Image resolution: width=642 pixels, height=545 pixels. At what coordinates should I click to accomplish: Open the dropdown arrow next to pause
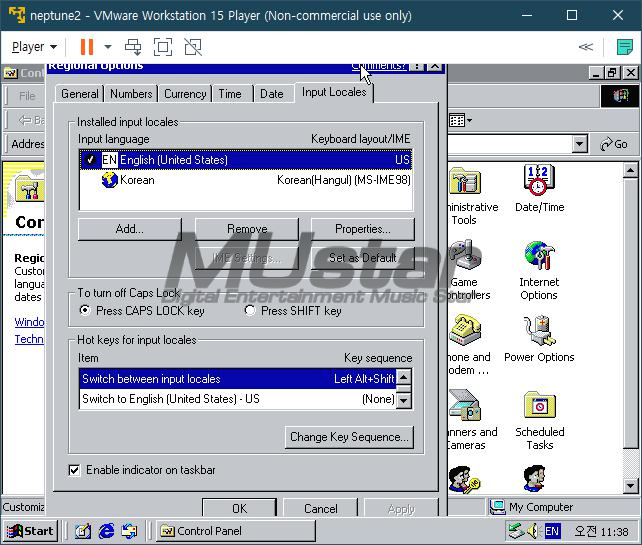[108, 47]
